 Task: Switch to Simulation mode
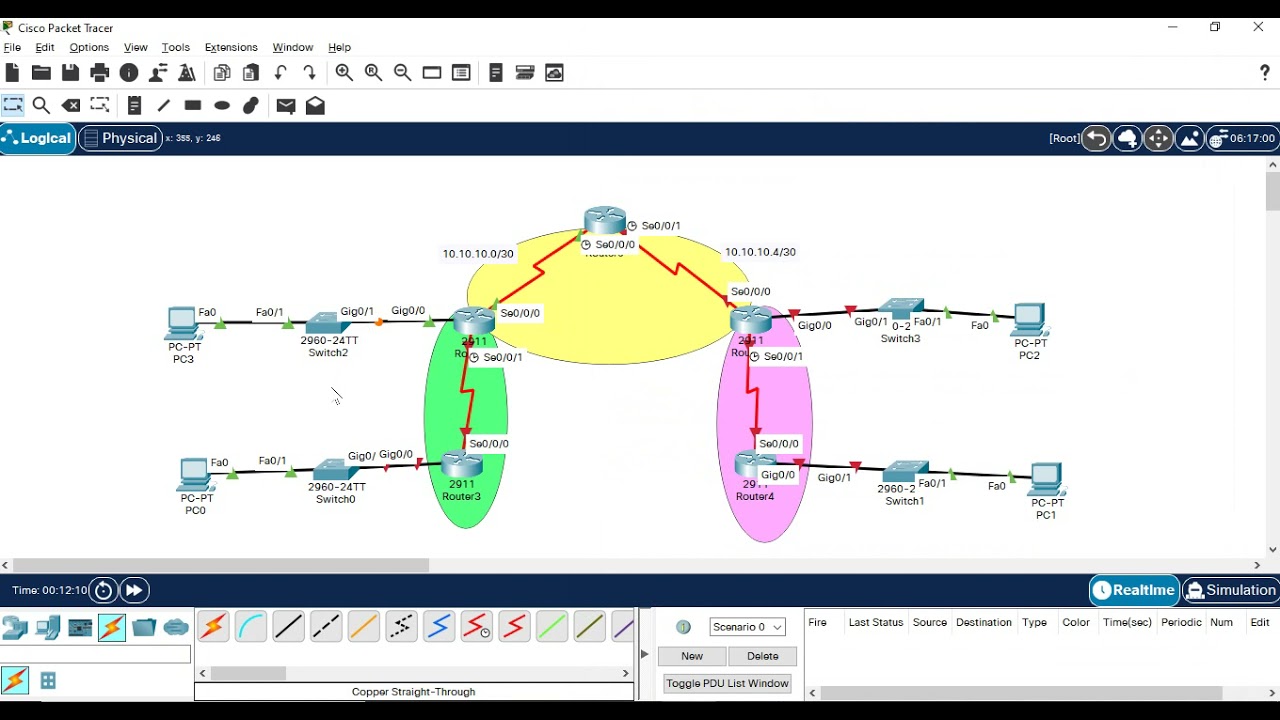click(x=1230, y=590)
